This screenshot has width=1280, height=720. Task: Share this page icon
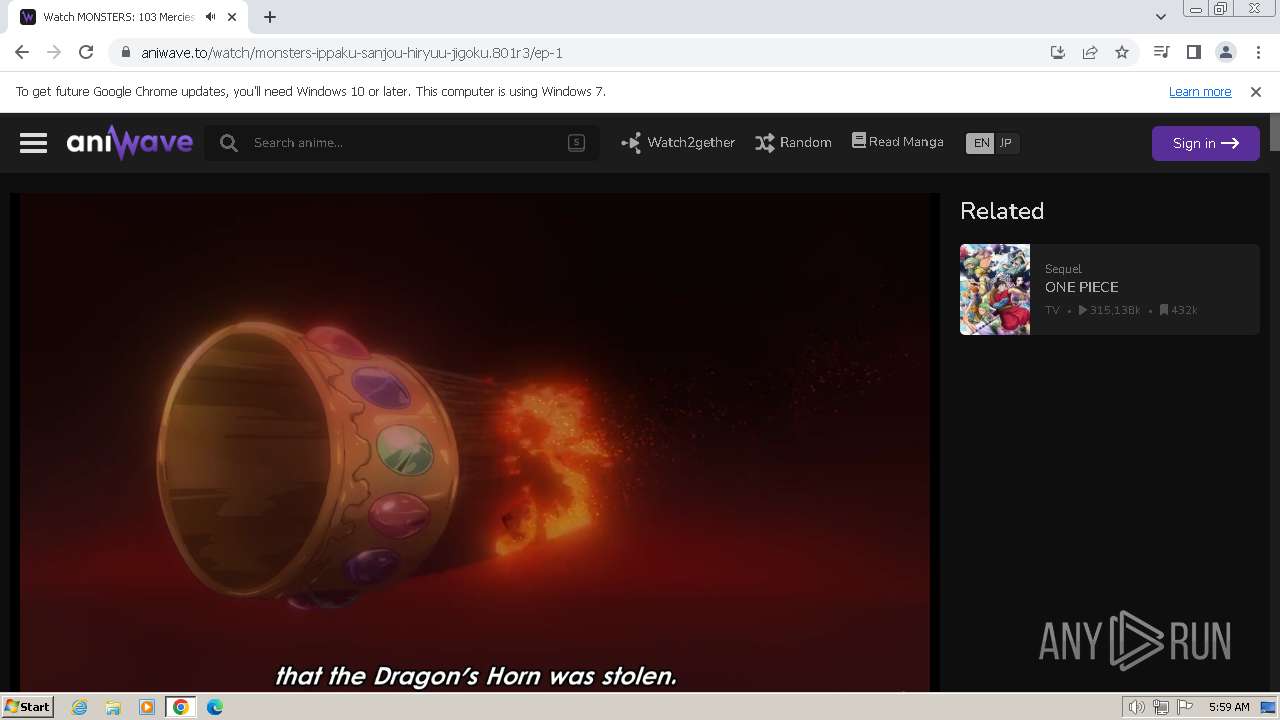click(x=1090, y=52)
